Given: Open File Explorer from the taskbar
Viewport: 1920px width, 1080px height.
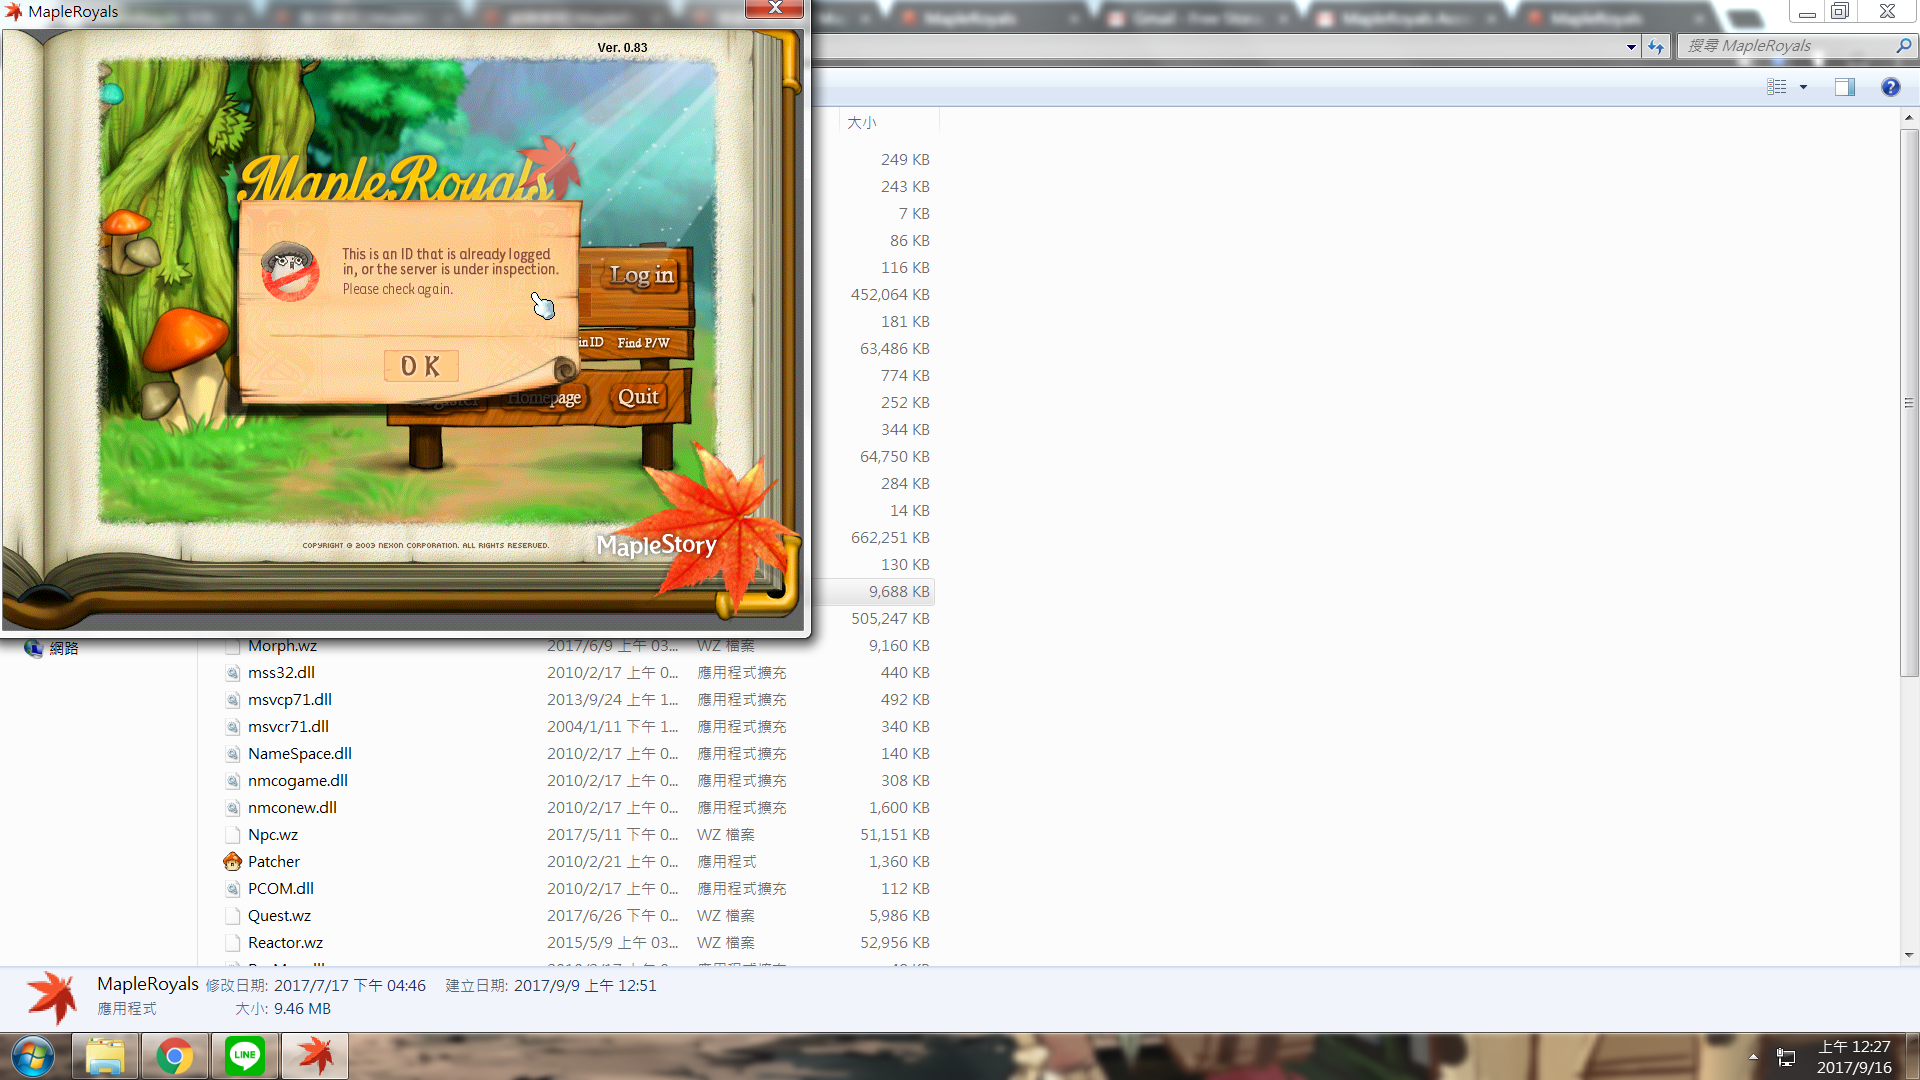Looking at the screenshot, I should (105, 1056).
